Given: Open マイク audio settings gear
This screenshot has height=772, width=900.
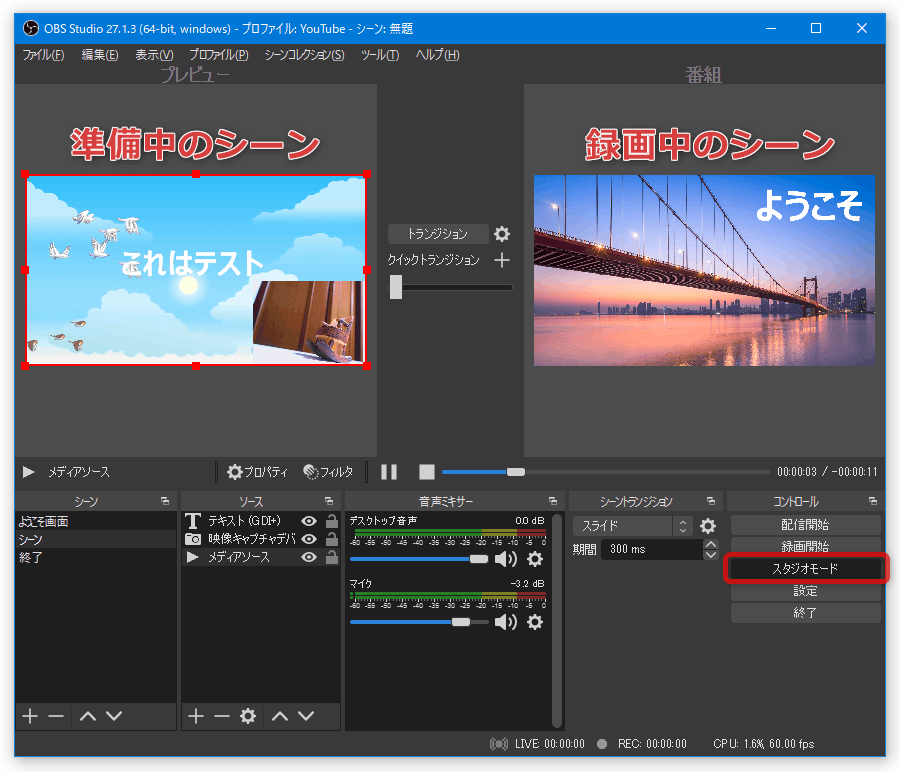Looking at the screenshot, I should 535,622.
